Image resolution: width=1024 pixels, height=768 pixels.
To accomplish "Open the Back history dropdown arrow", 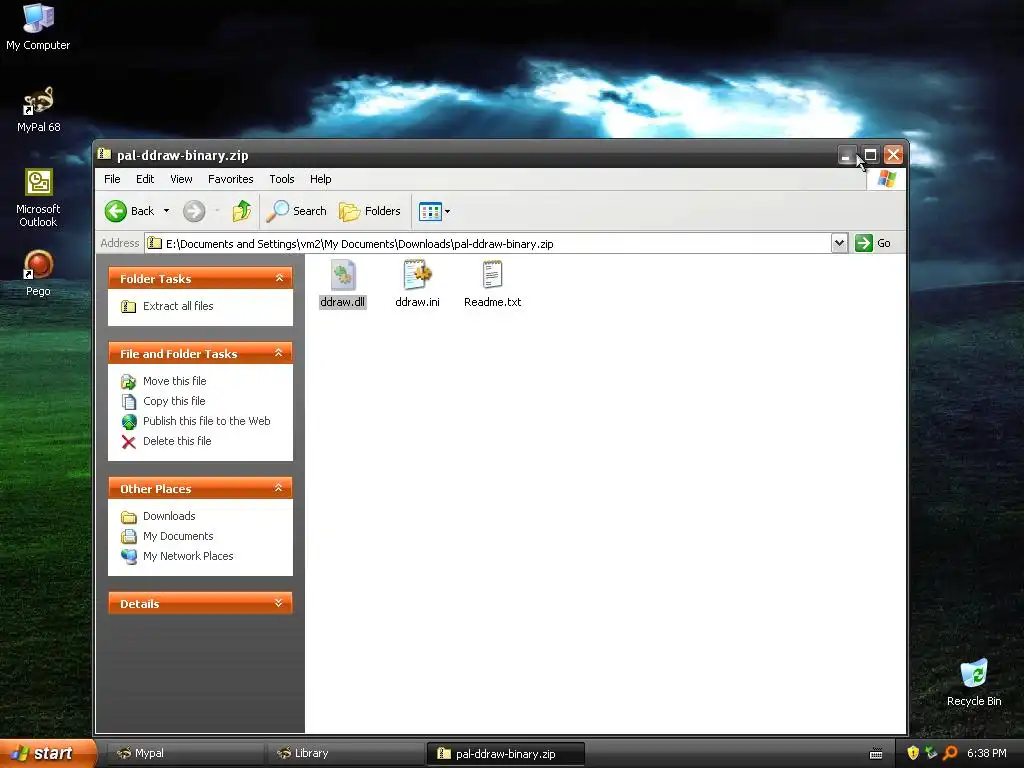I will click(x=167, y=211).
